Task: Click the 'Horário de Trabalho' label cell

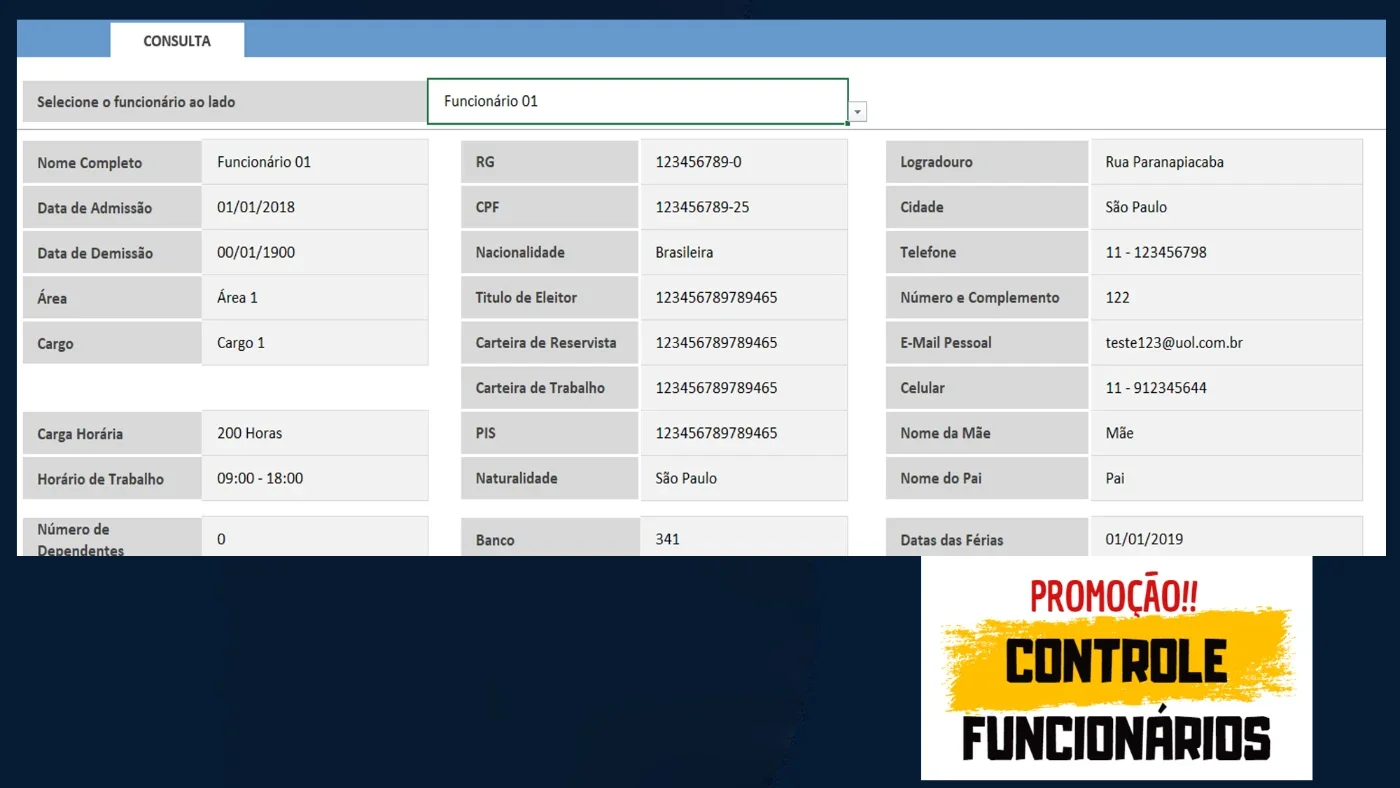Action: tap(112, 478)
